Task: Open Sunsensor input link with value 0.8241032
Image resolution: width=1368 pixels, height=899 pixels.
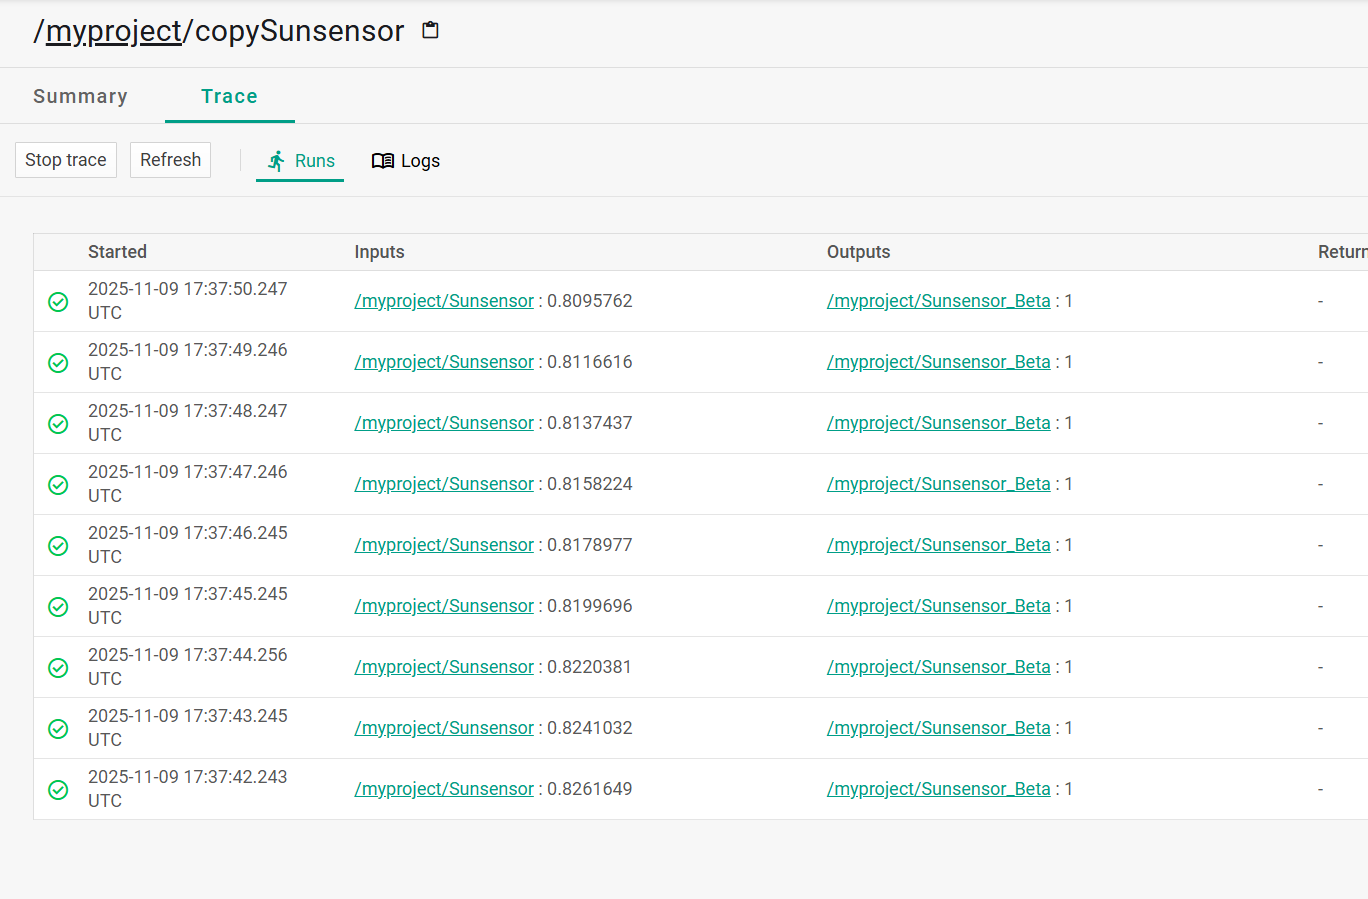Action: pyautogui.click(x=444, y=728)
